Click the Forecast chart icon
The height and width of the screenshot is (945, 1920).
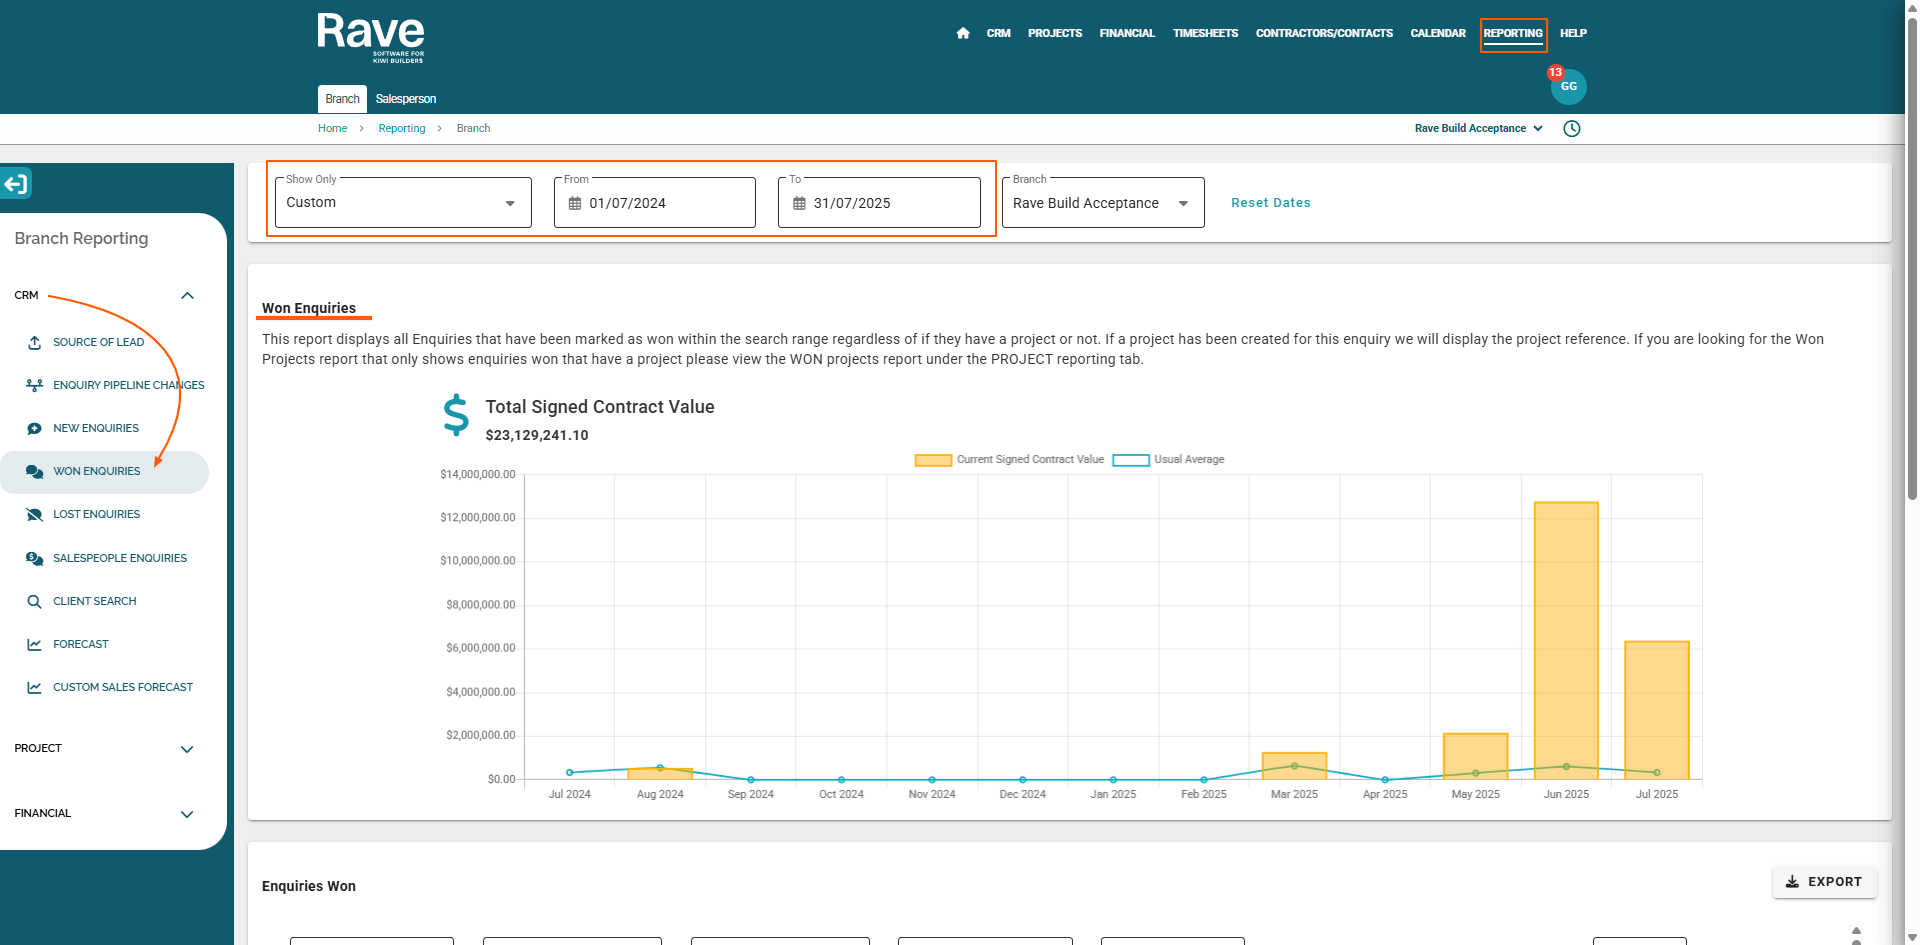(34, 644)
